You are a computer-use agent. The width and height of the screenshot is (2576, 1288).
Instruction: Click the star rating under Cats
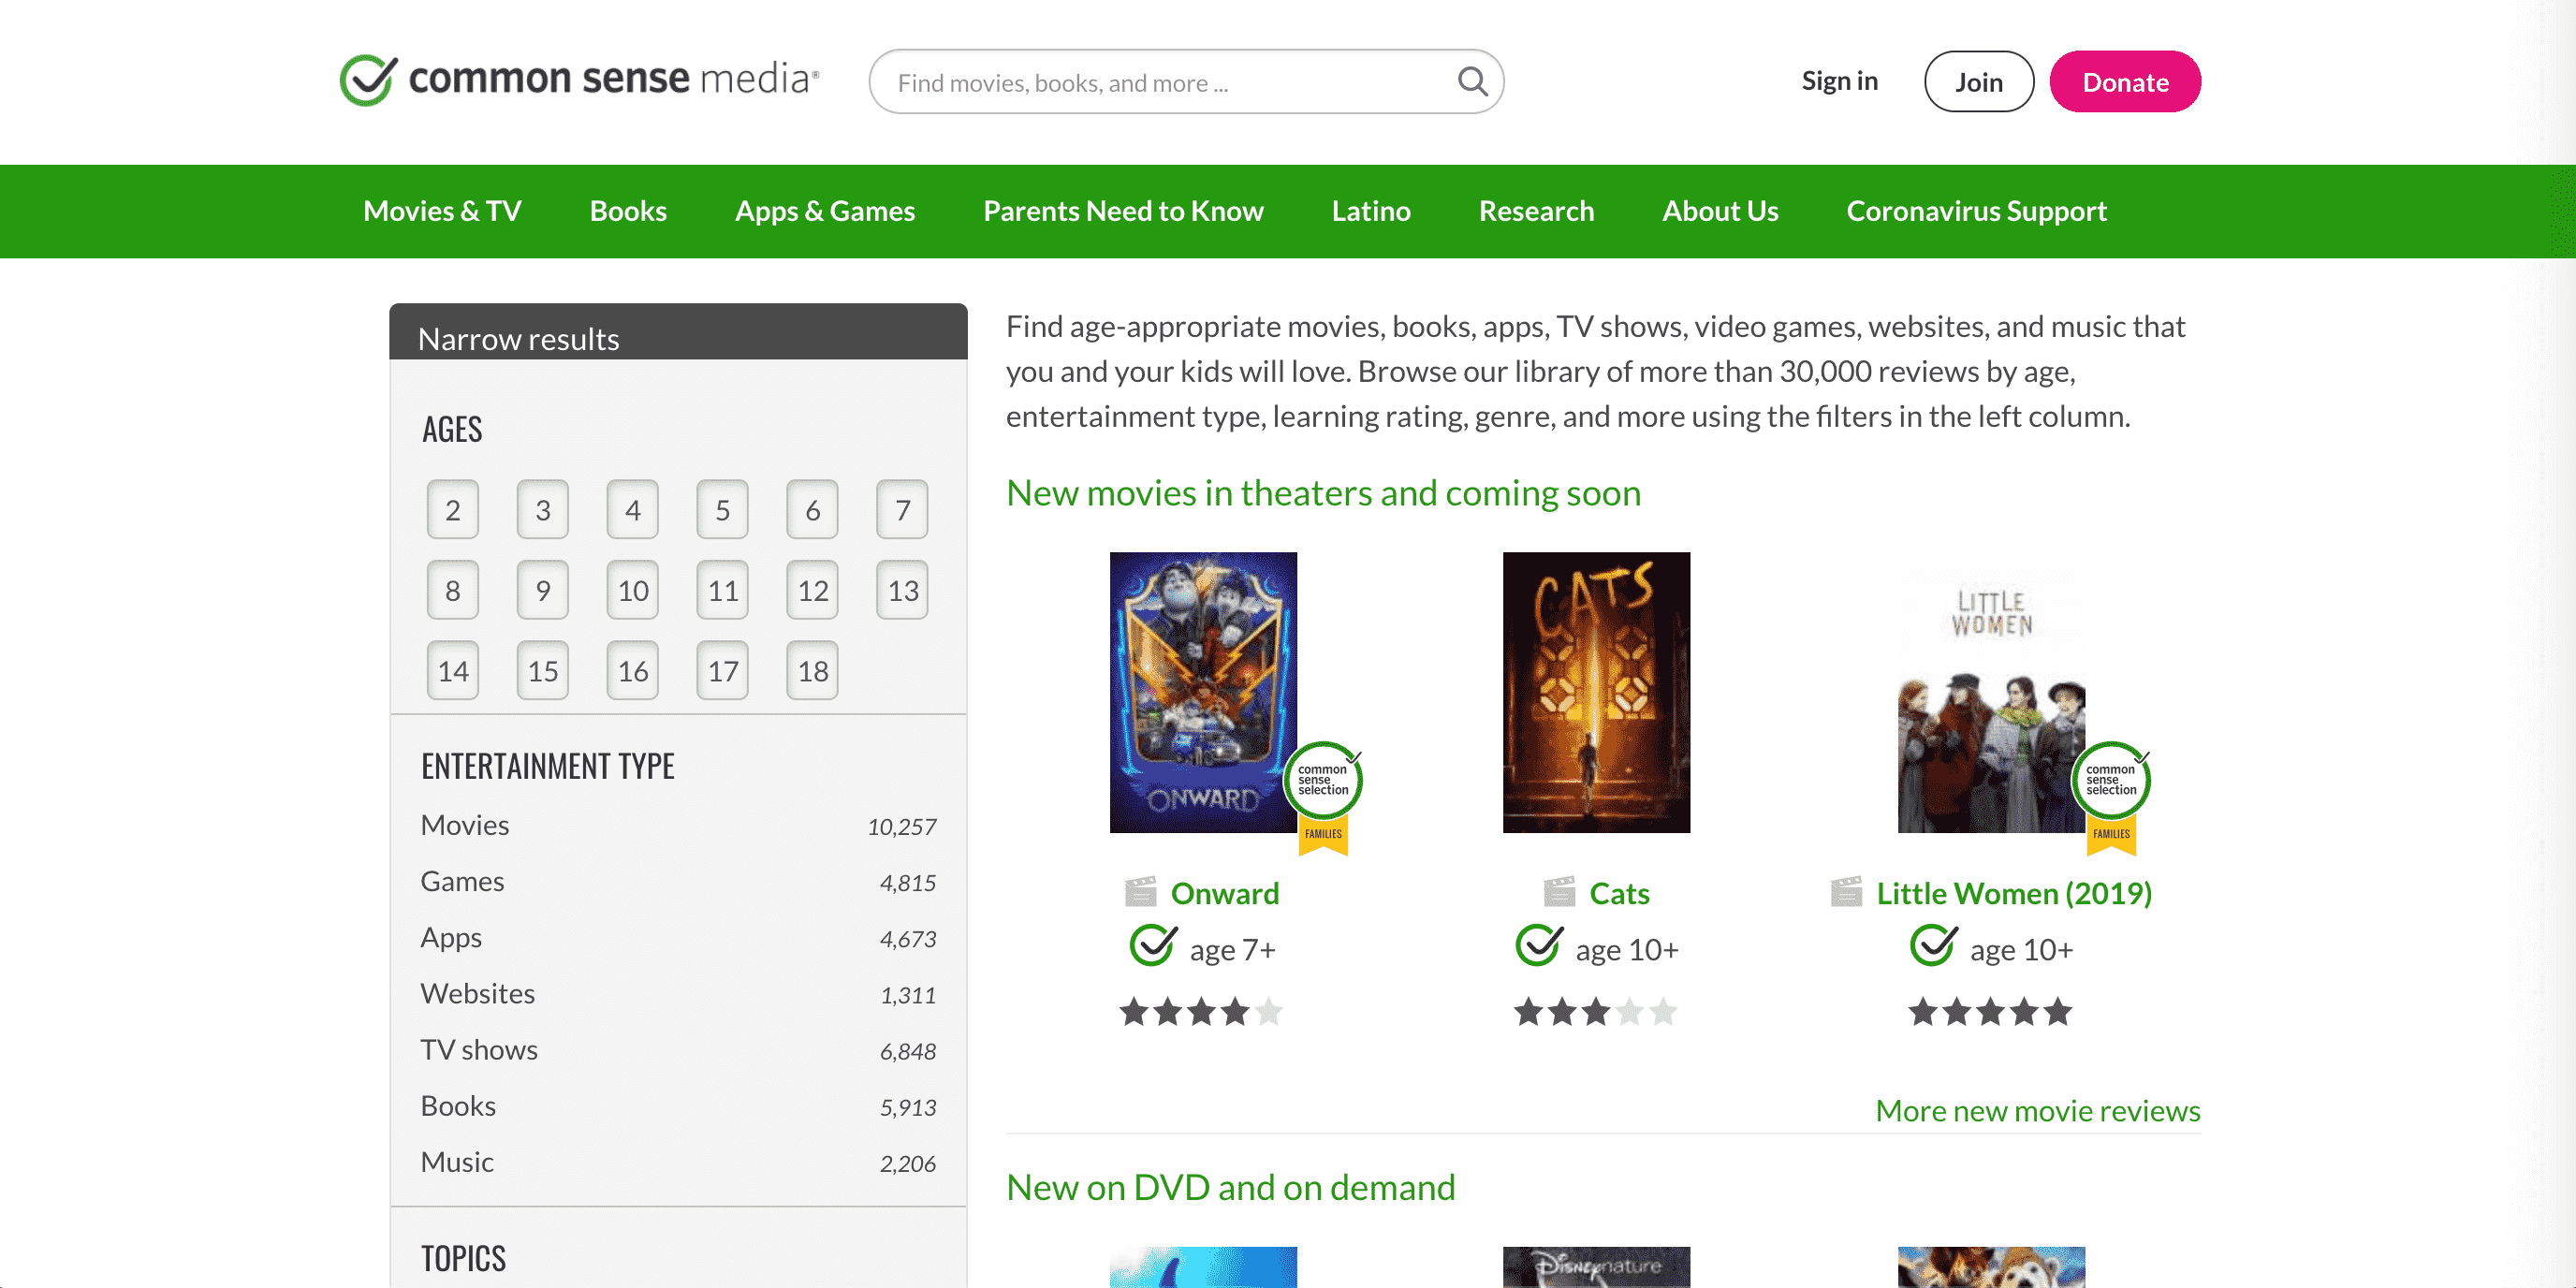pyautogui.click(x=1595, y=1012)
